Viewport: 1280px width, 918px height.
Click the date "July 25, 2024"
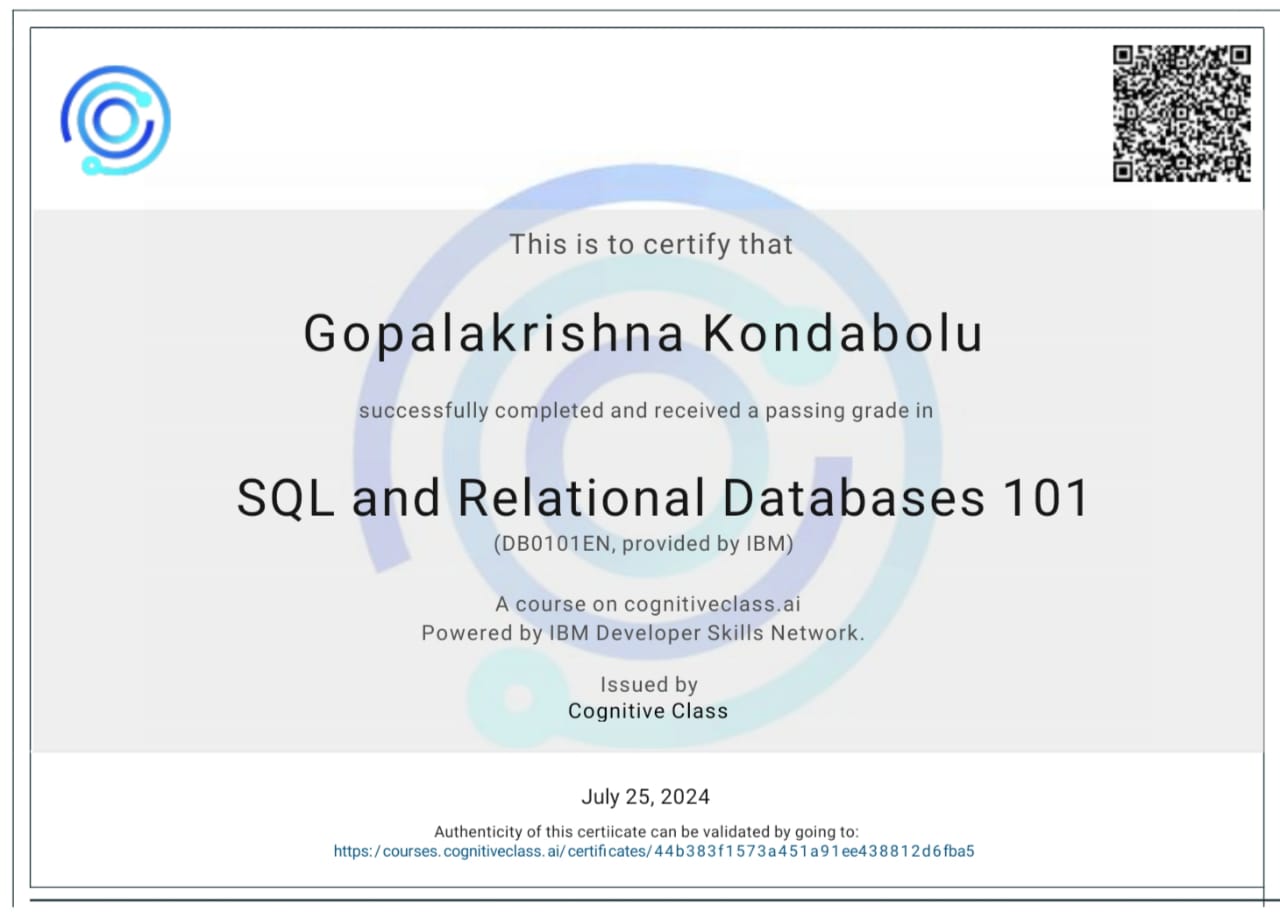point(646,797)
